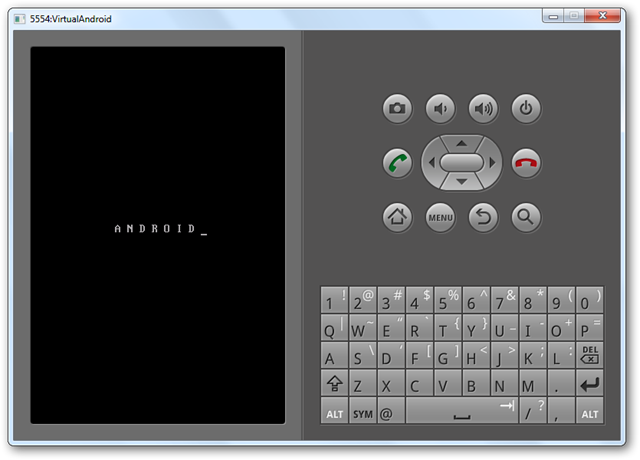Click the space bar key
This screenshot has width=640, height=460.
[x=462, y=410]
